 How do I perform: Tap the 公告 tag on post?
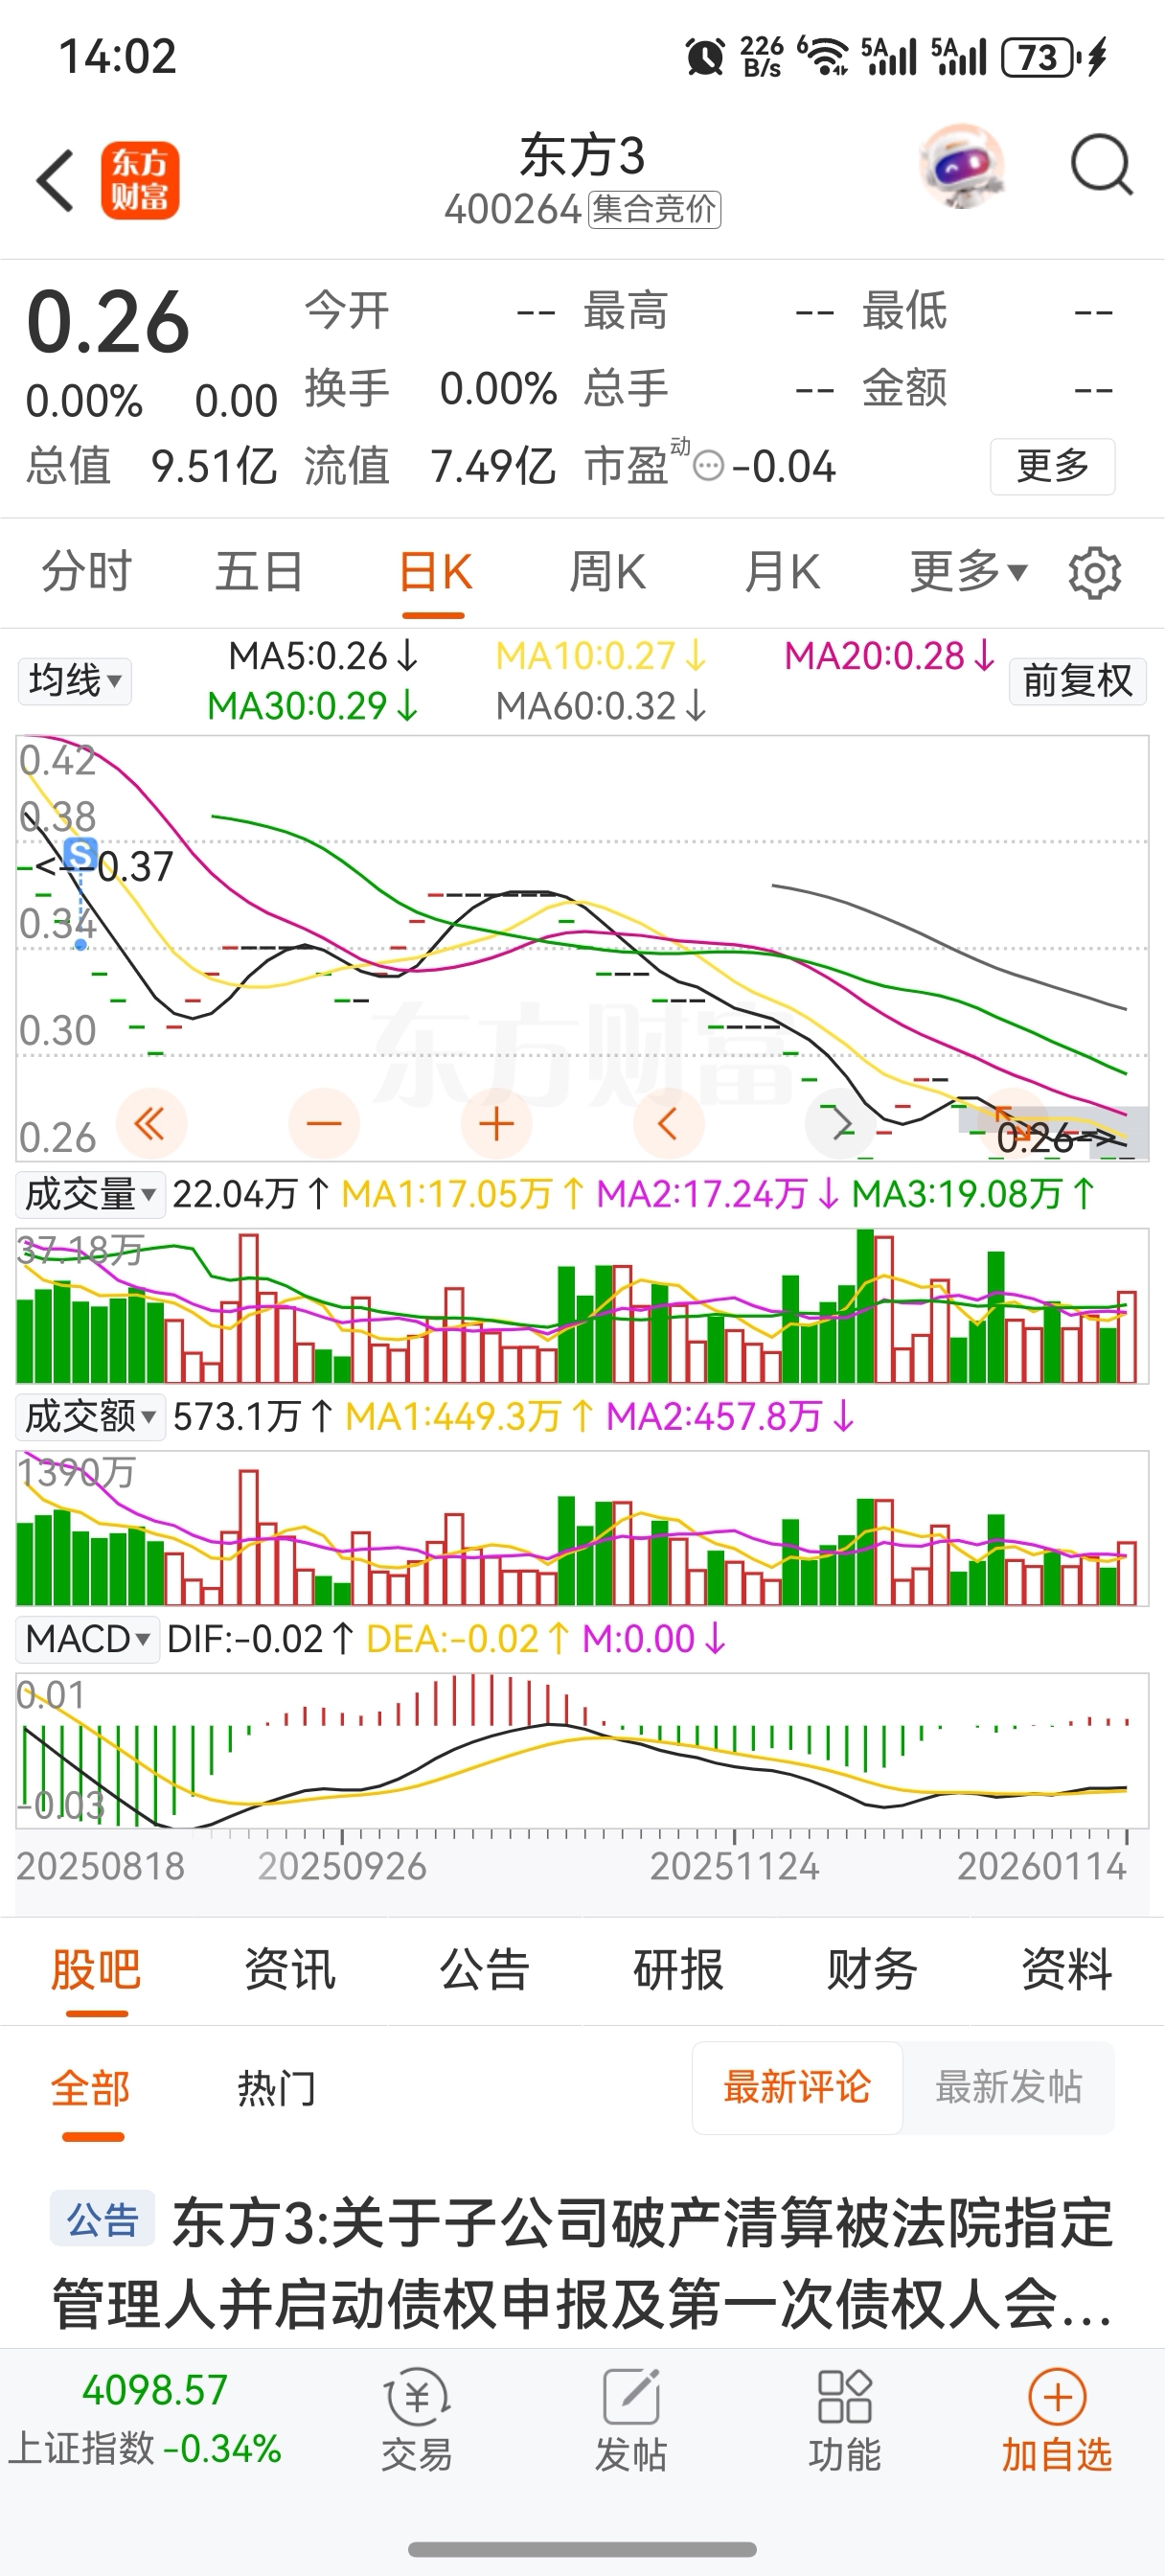(102, 2220)
